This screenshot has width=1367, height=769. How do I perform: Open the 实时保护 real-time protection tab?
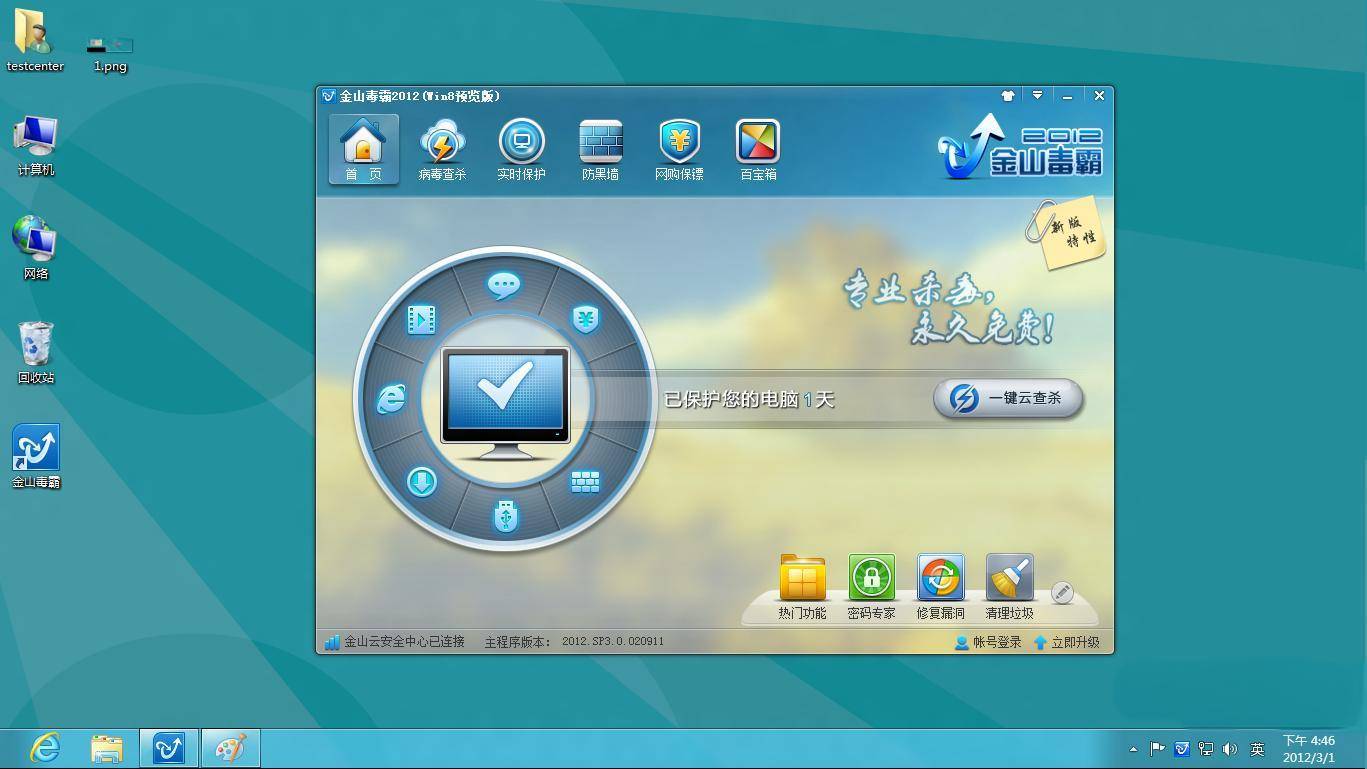point(521,150)
